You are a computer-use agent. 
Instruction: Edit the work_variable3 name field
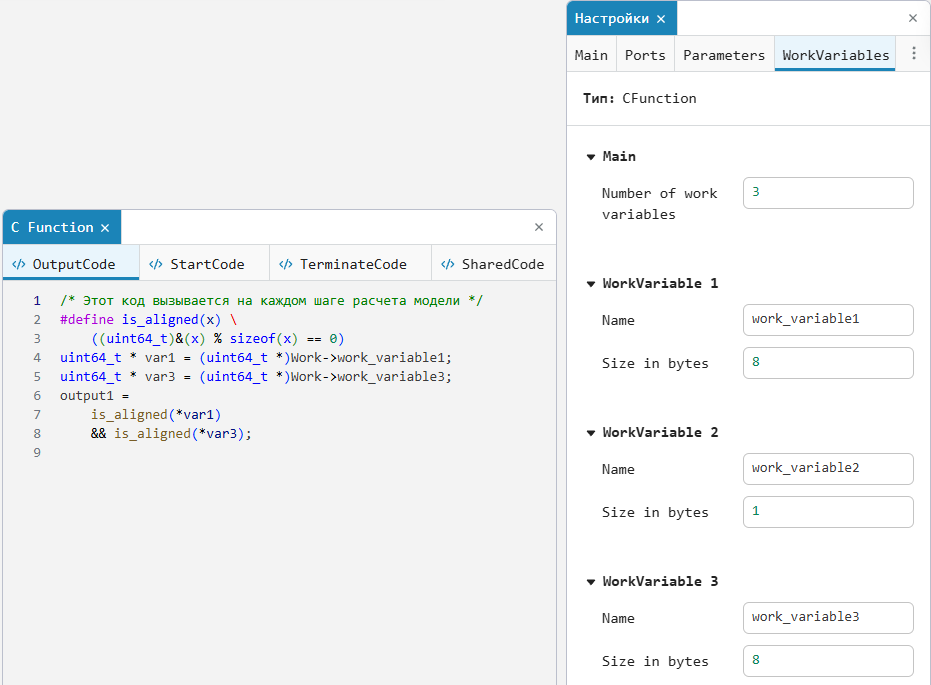click(x=828, y=617)
